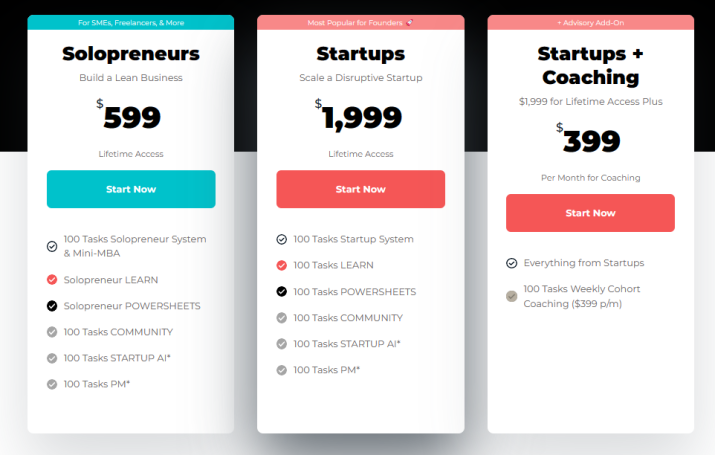
Task: Select the + Advisory Add-On banner
Action: coord(591,22)
